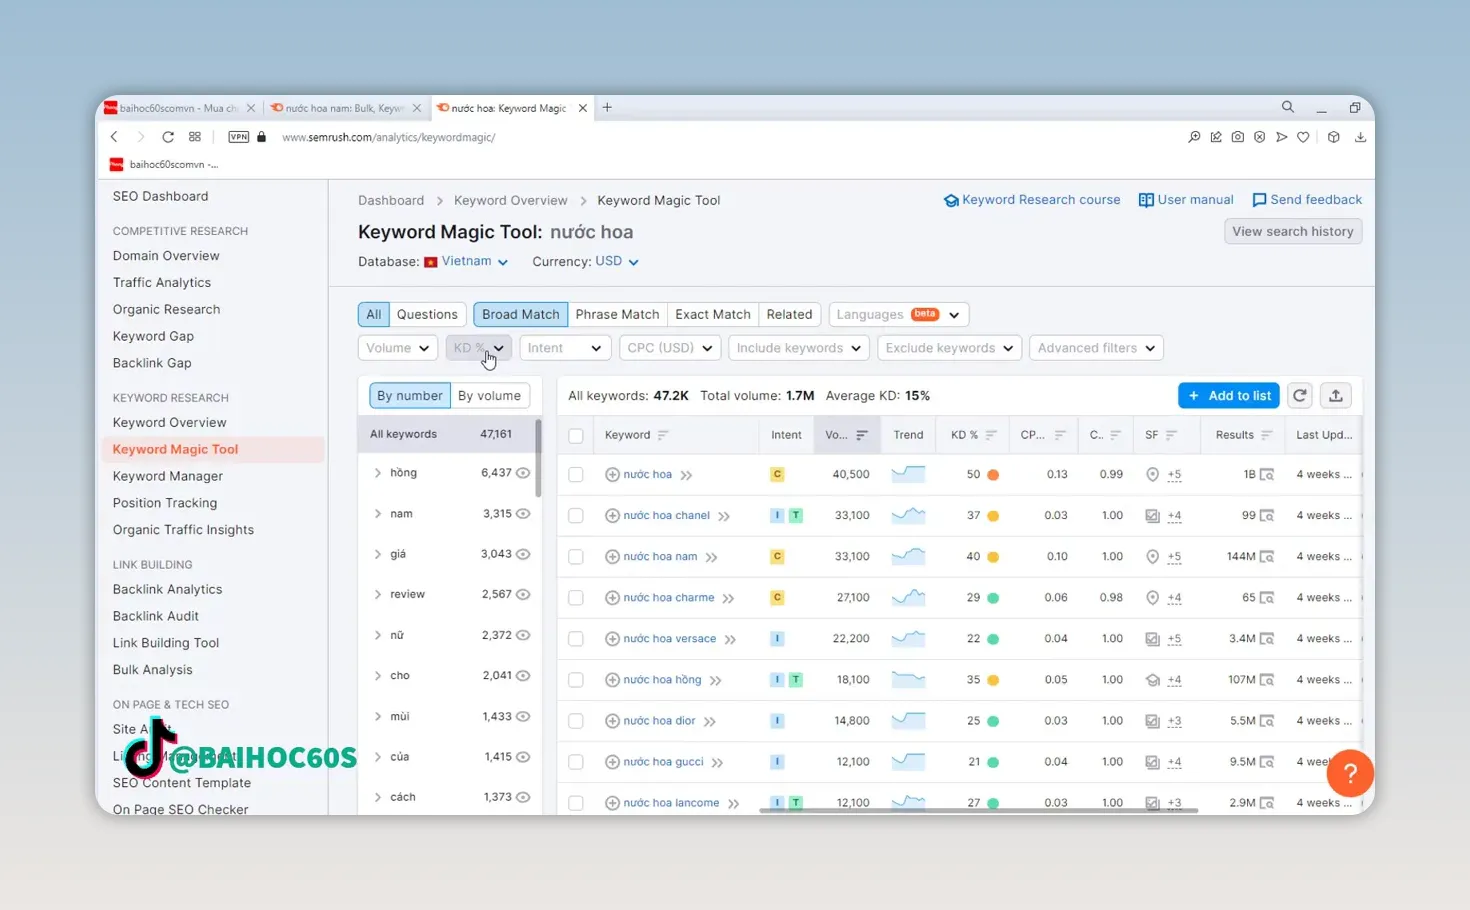Toggle the eye icon for nam group
The image size is (1470, 910).
pyautogui.click(x=523, y=514)
